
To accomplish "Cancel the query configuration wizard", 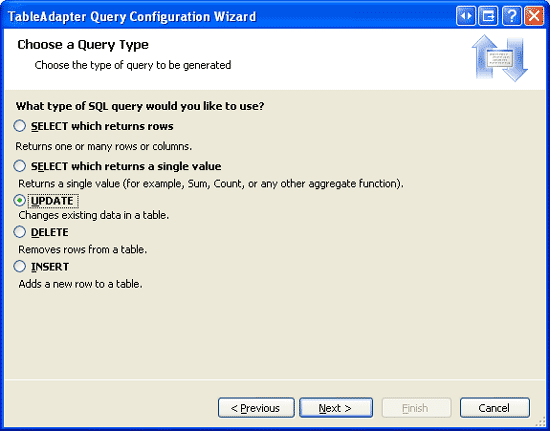I will coord(495,408).
